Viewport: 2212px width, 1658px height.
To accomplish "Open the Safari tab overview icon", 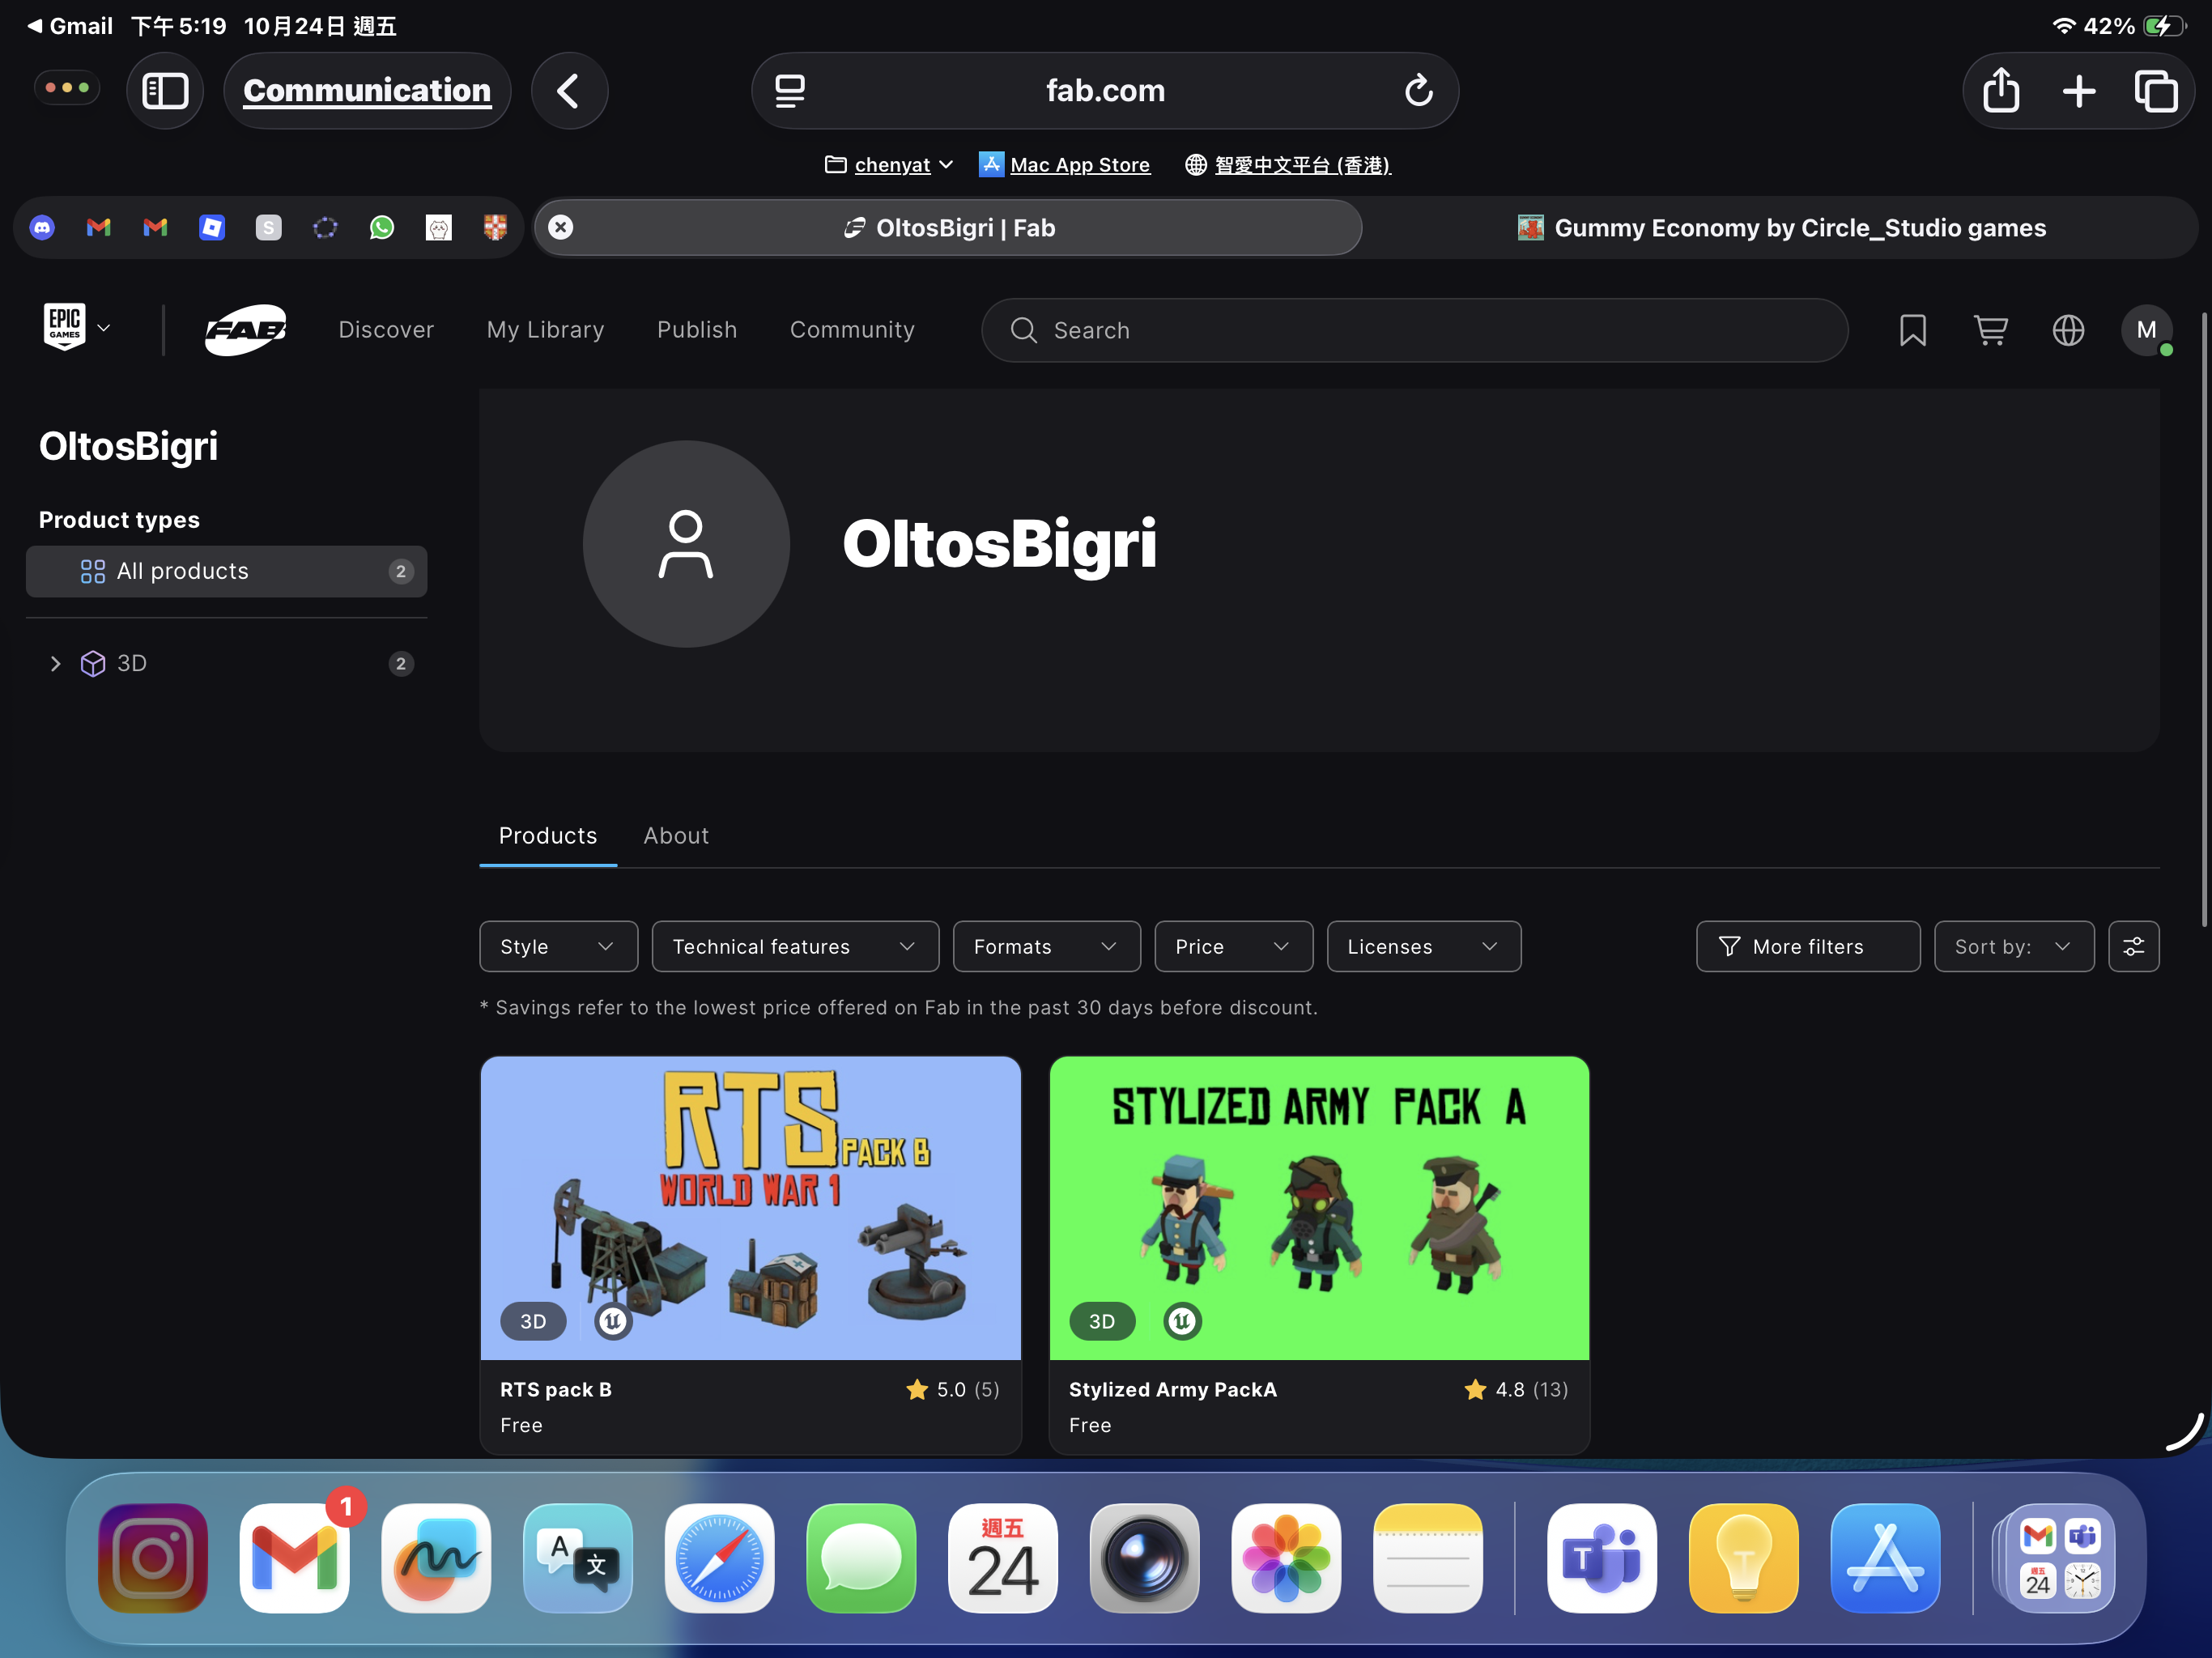I will (x=2156, y=91).
